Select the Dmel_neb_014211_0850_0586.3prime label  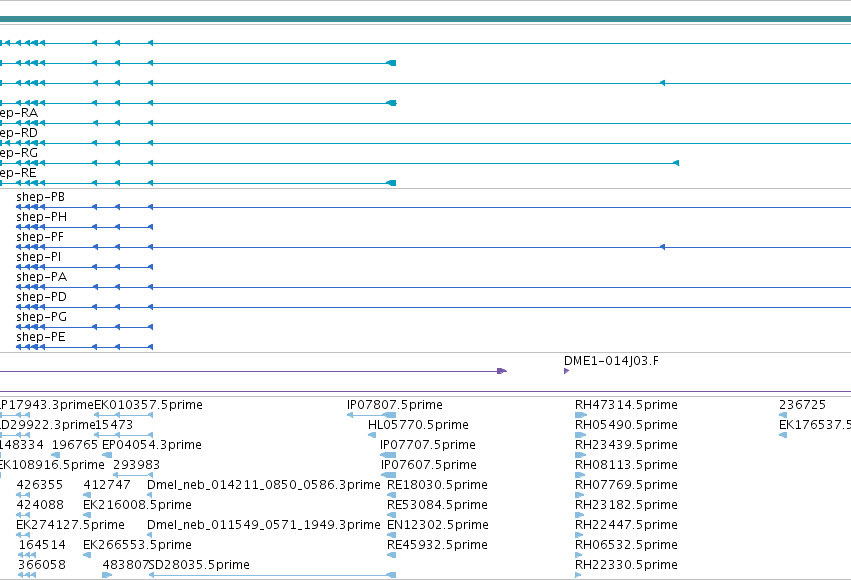[x=264, y=485]
